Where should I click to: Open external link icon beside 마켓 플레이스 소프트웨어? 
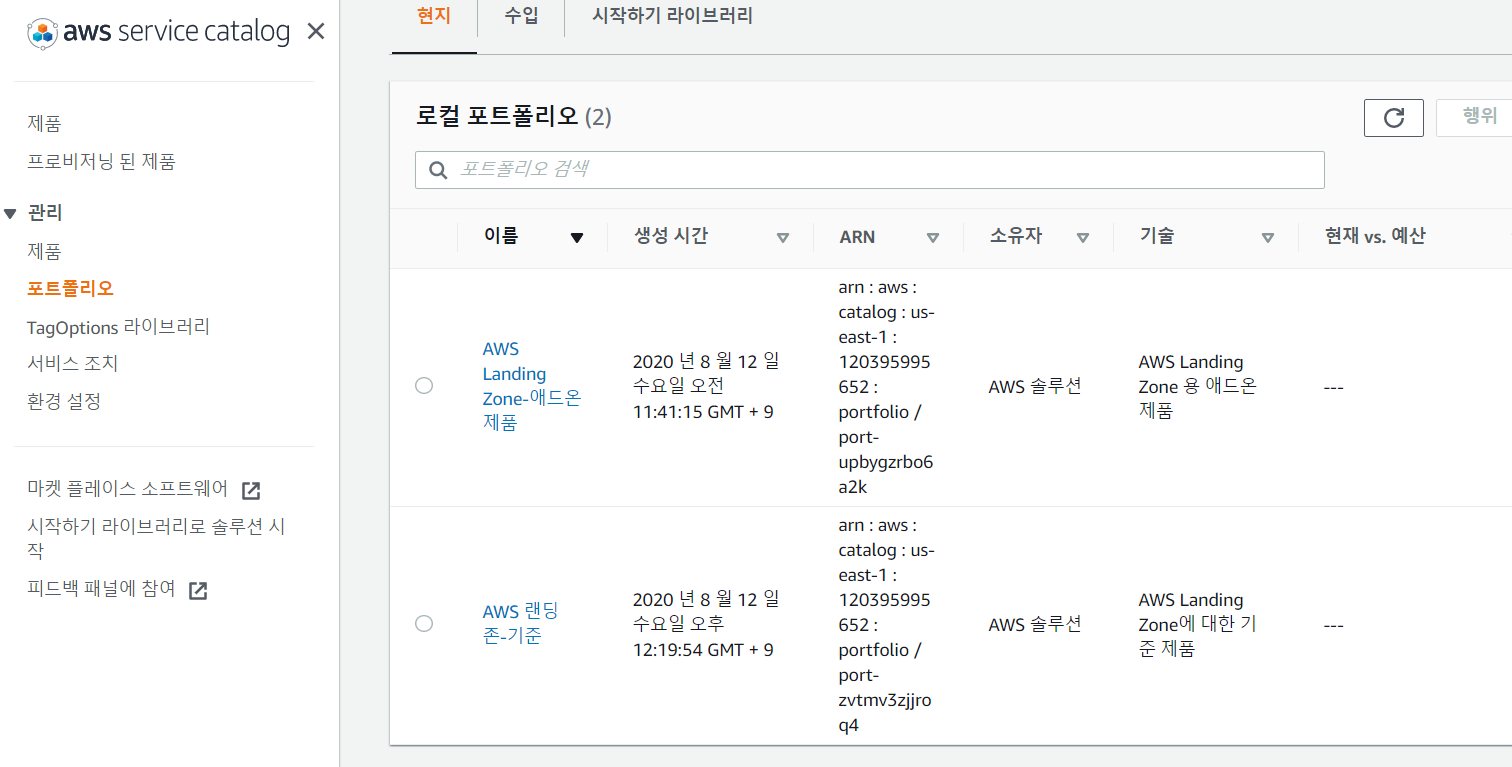click(x=251, y=490)
